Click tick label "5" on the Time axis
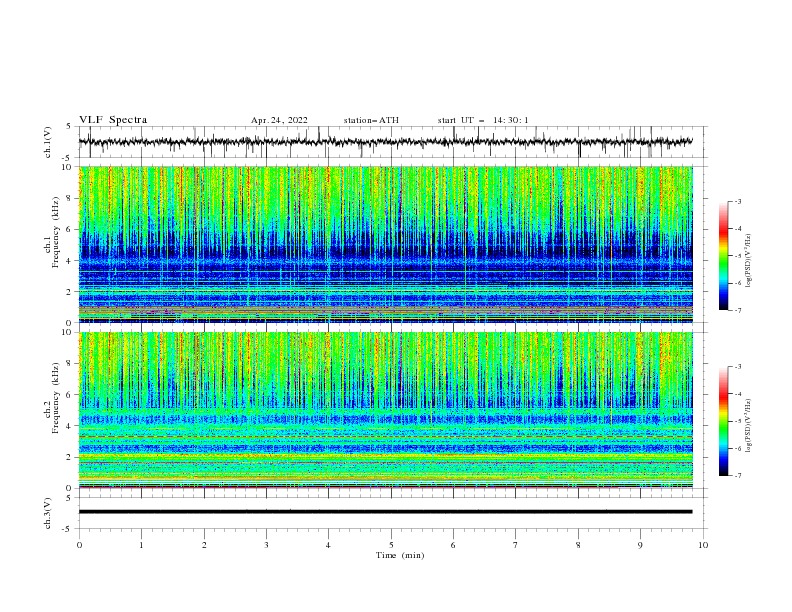 (x=391, y=545)
